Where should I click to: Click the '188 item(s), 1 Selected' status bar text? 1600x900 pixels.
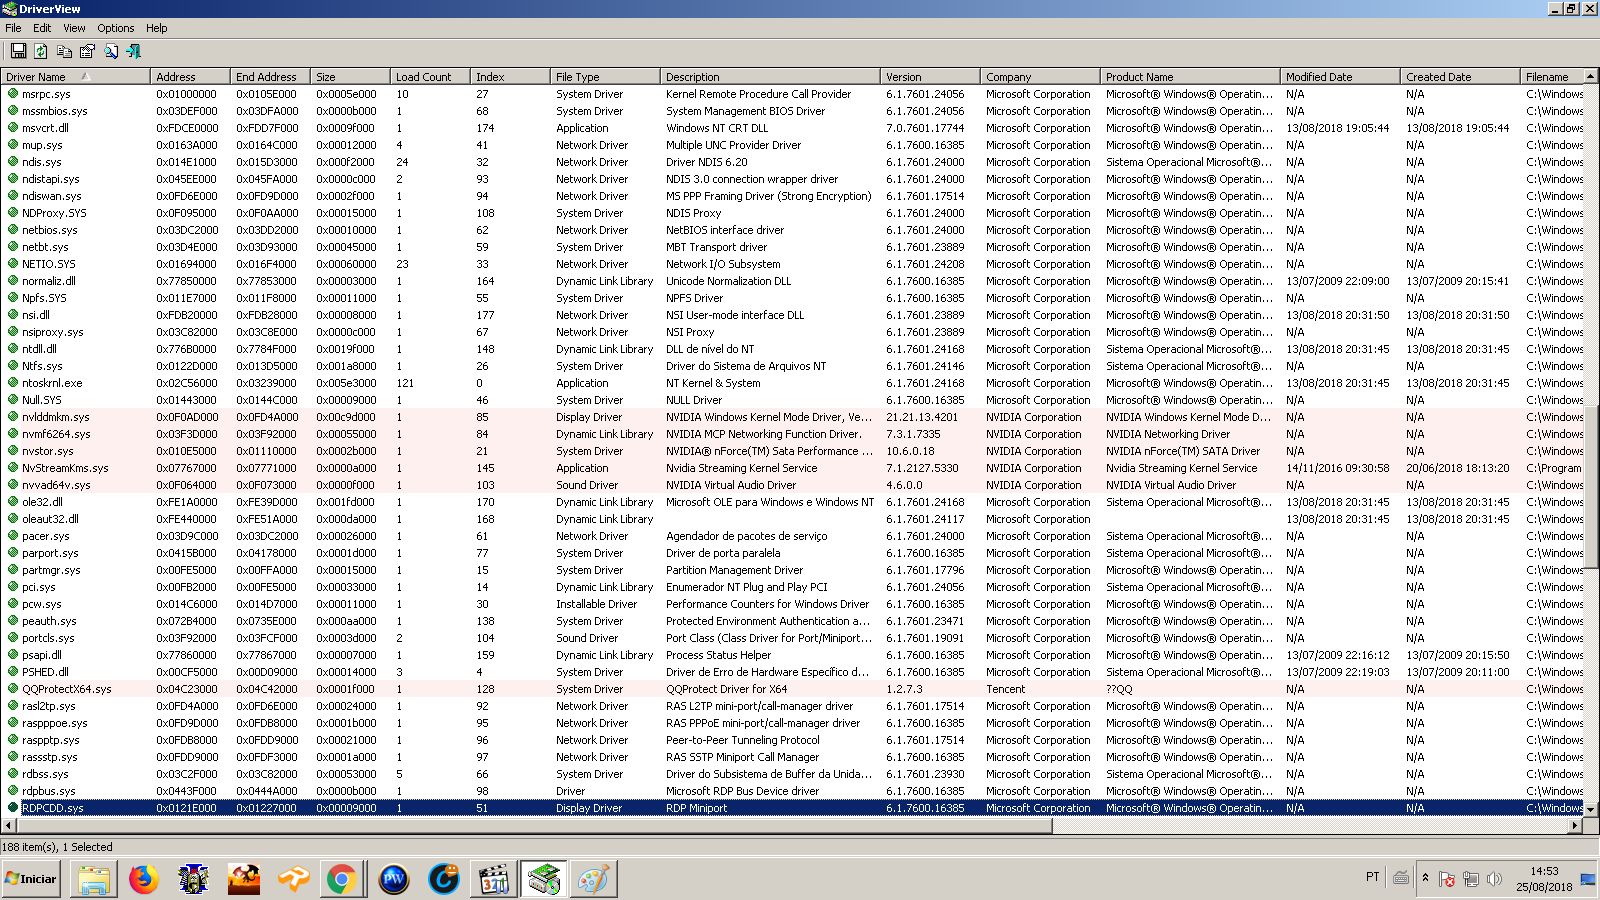pyautogui.click(x=57, y=847)
